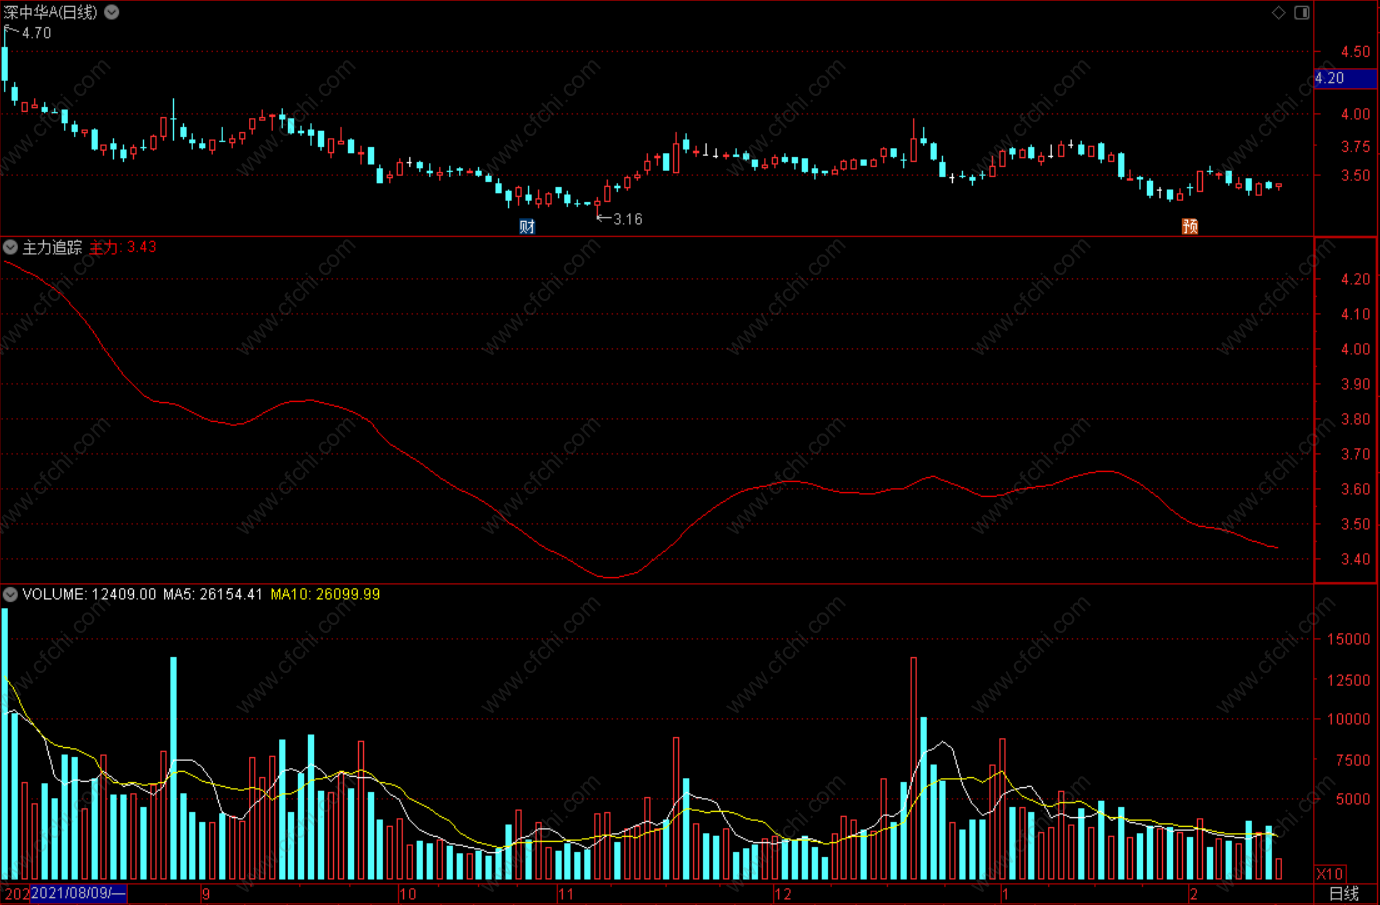
Task: Click the 3.75 price axis label
Action: [x=1355, y=146]
